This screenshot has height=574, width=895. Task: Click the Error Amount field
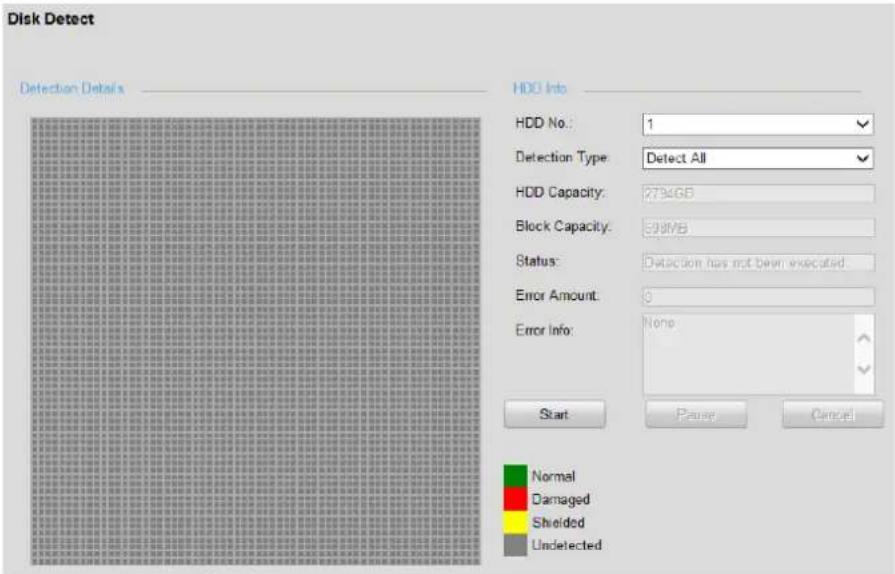758,296
